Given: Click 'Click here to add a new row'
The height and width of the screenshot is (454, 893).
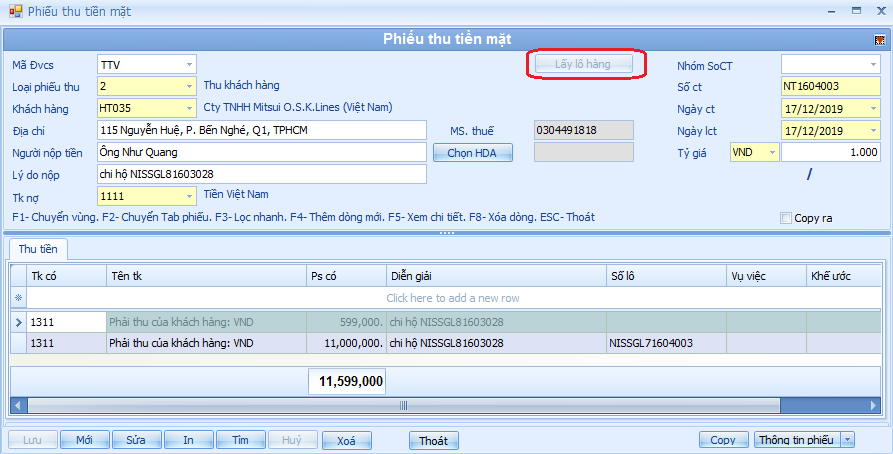Looking at the screenshot, I should tap(452, 298).
